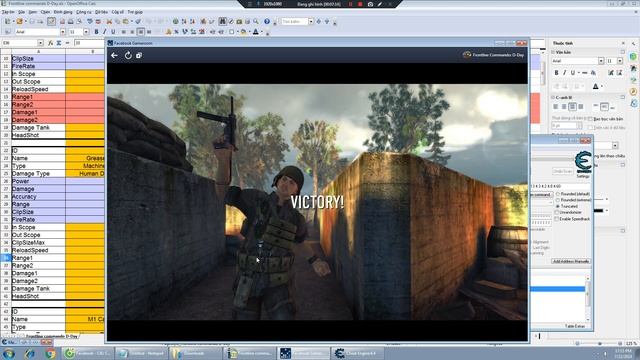Click the Cut scissors icon in Calc toolbar

click(x=109, y=21)
